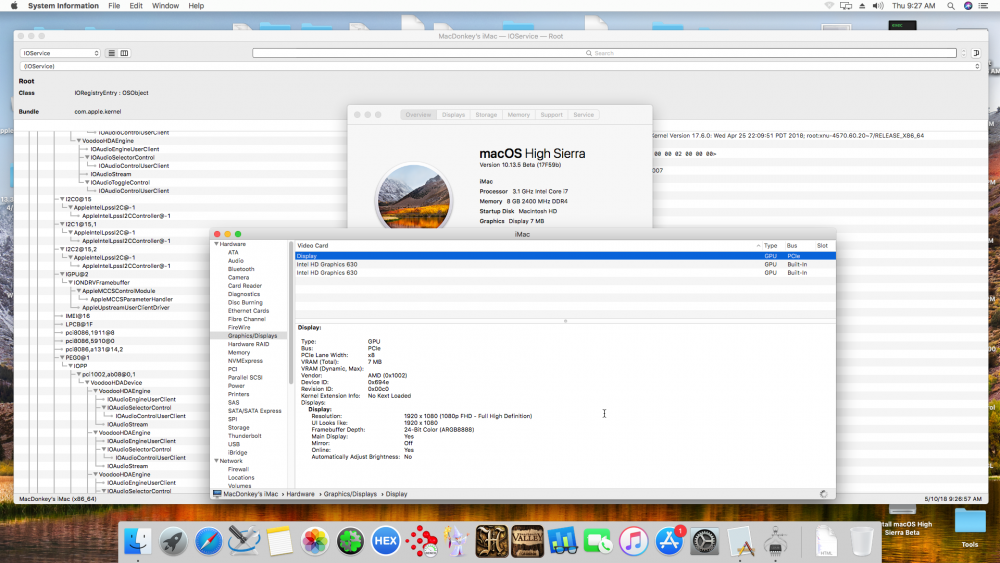The image size is (1000, 563).
Task: Open Safari compass icon in Dock
Action: (209, 541)
